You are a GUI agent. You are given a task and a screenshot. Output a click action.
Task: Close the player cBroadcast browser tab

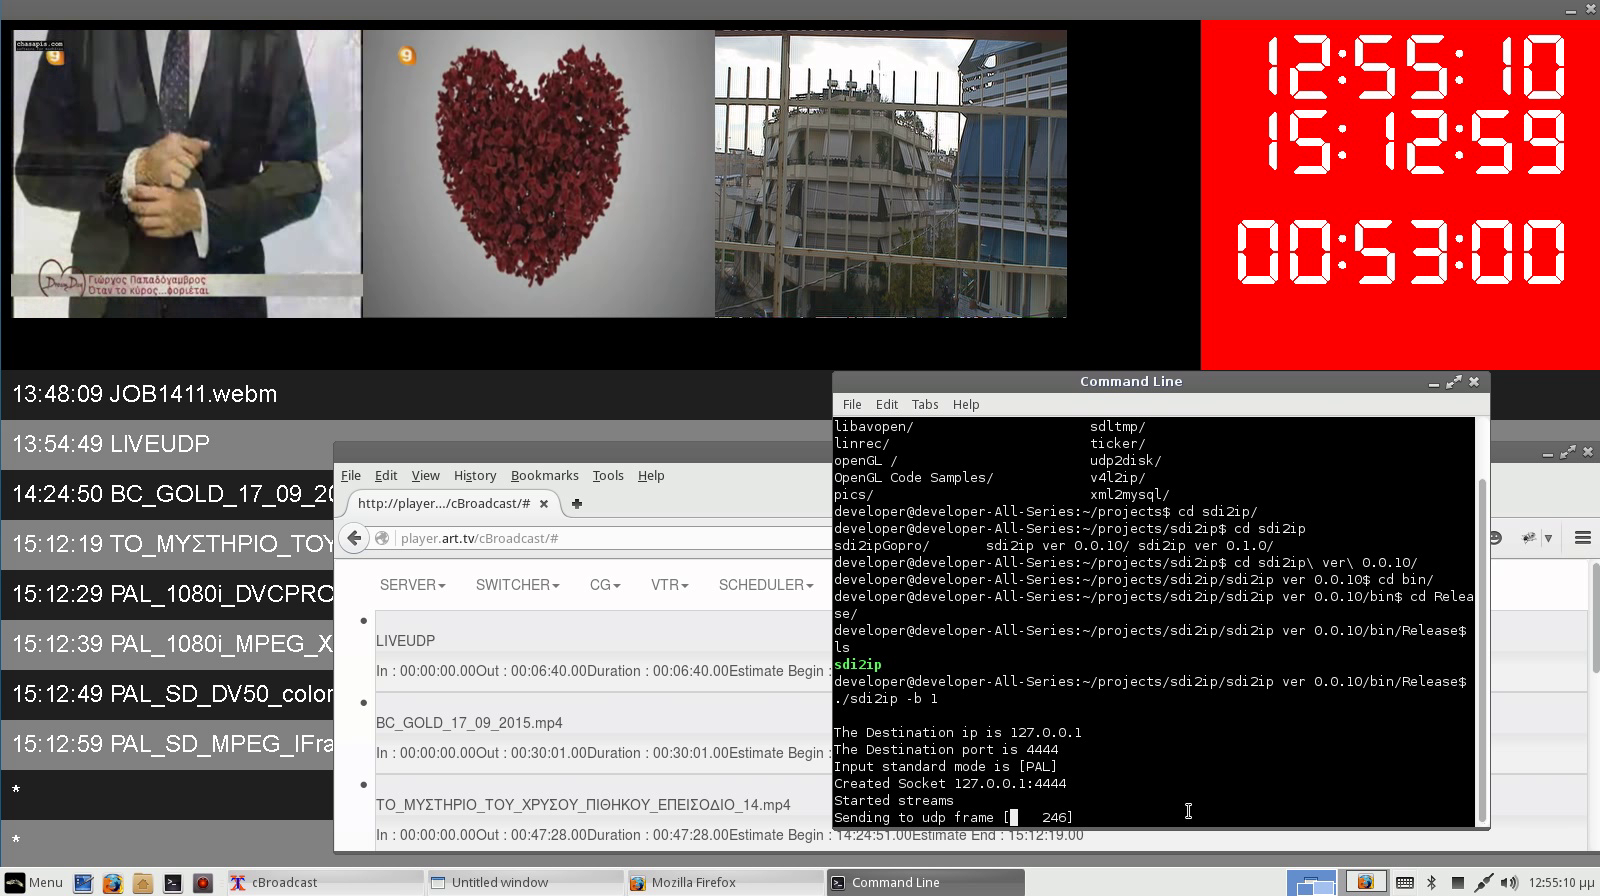click(x=544, y=503)
